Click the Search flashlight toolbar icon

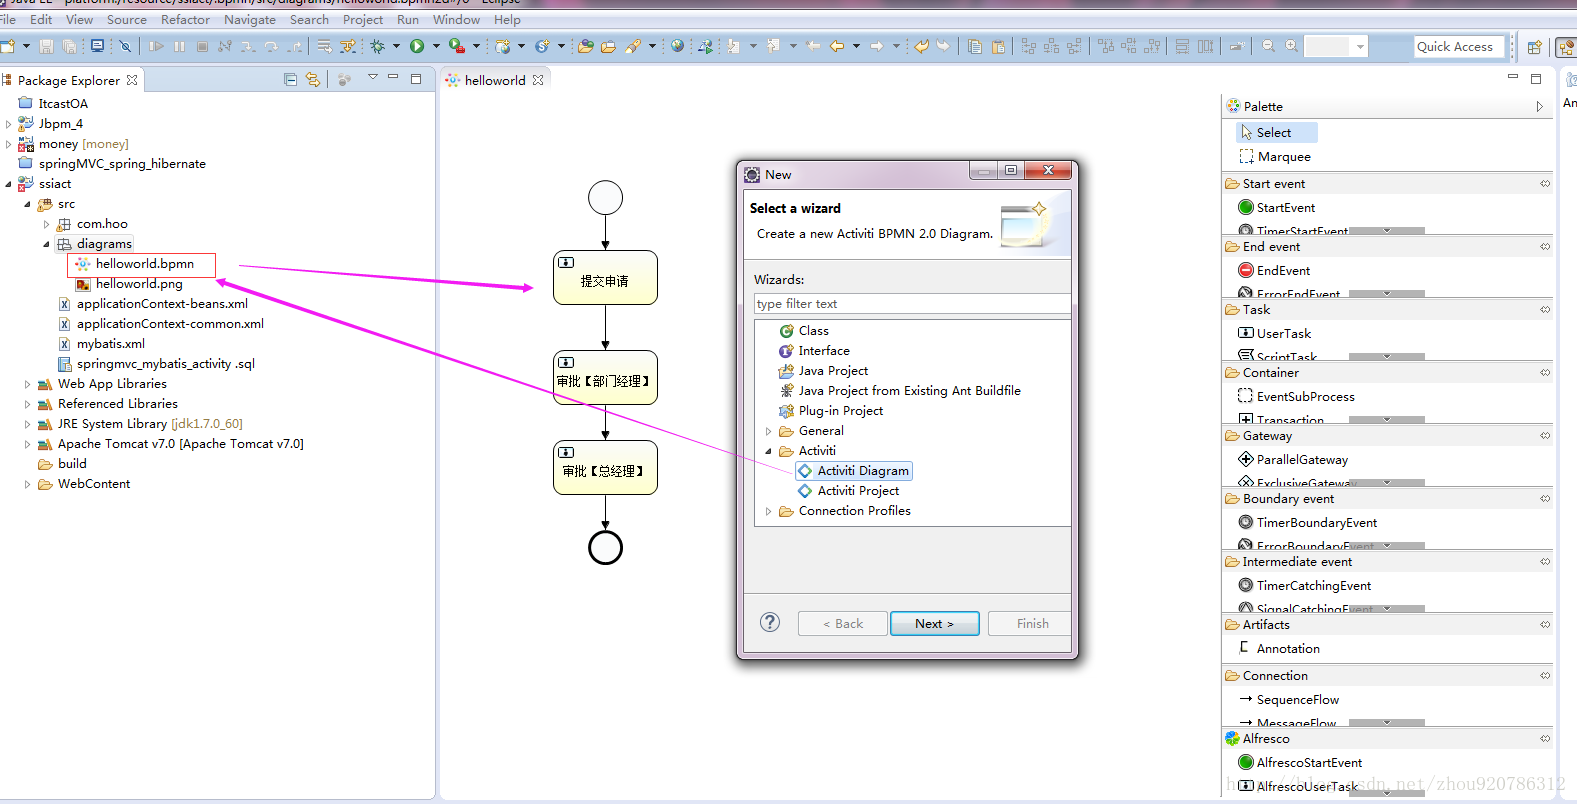point(632,46)
